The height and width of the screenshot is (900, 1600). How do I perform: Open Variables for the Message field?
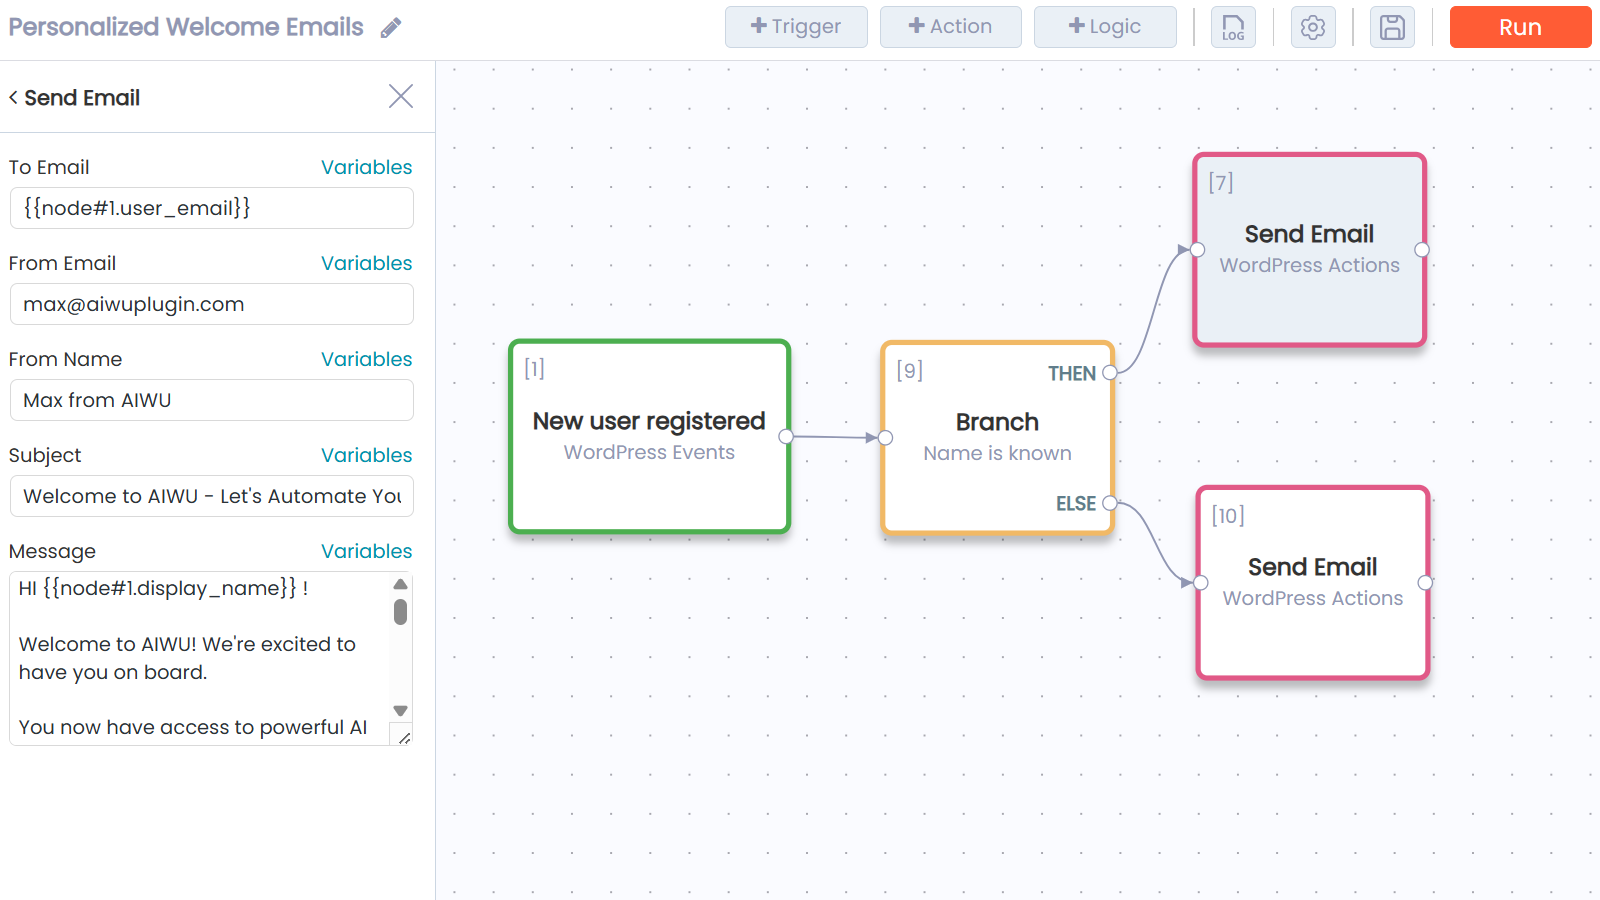[366, 551]
